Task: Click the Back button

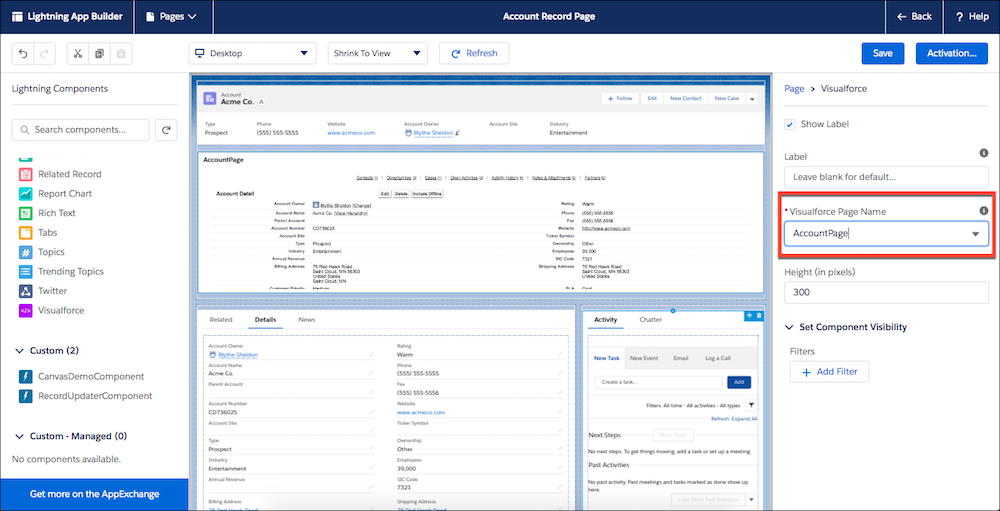Action: 914,17
